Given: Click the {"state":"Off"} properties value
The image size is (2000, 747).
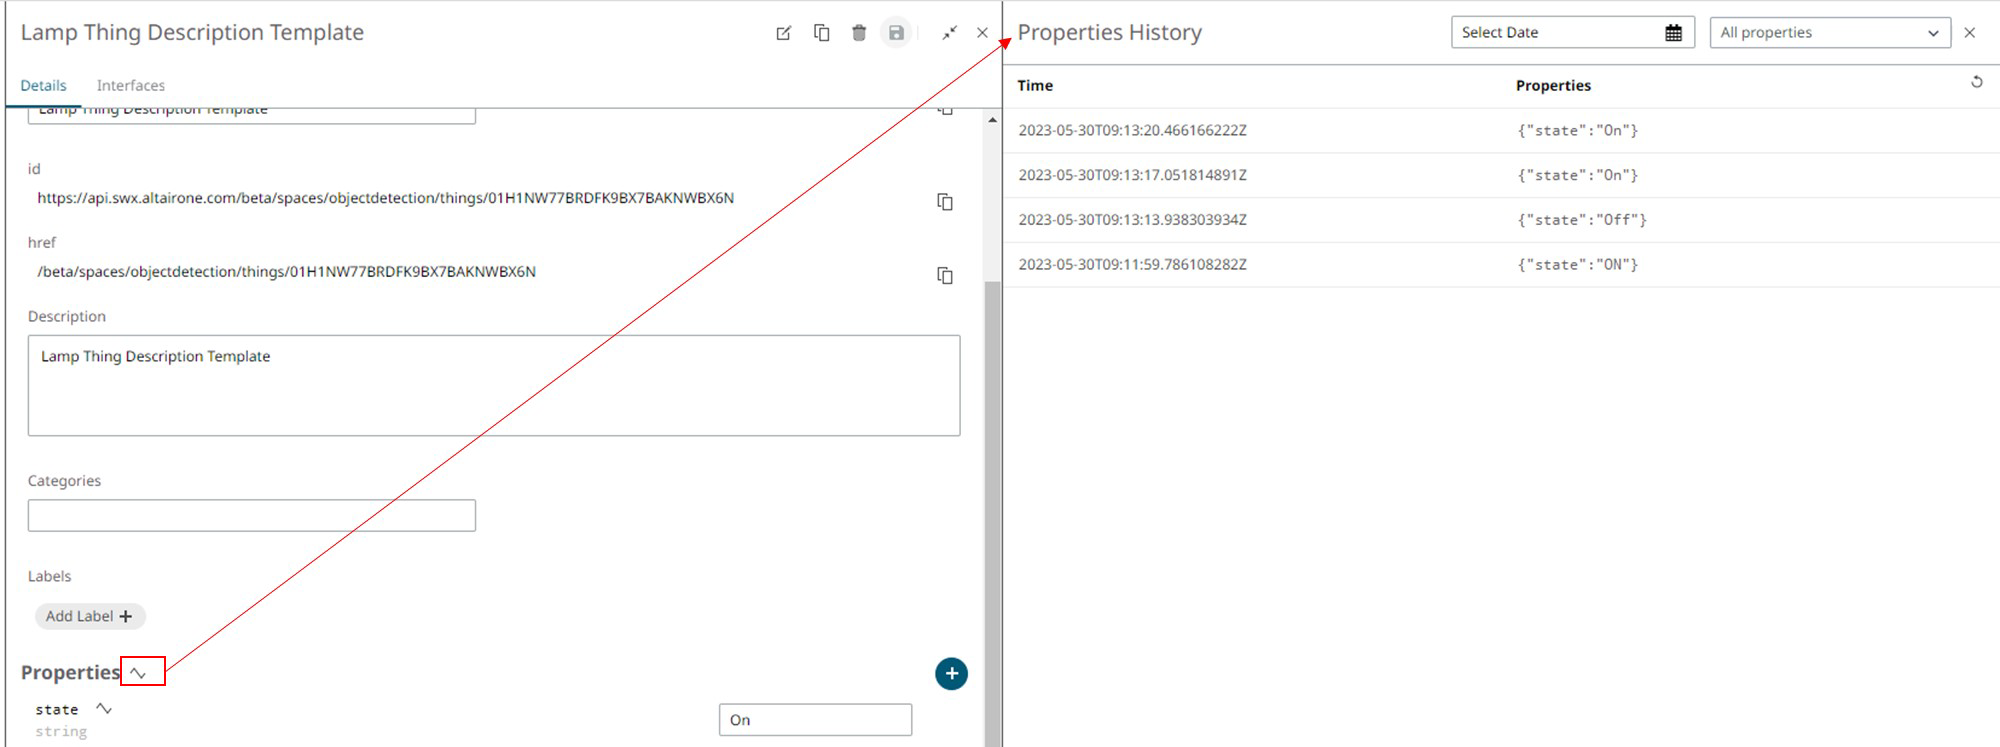Looking at the screenshot, I should pos(1582,220).
